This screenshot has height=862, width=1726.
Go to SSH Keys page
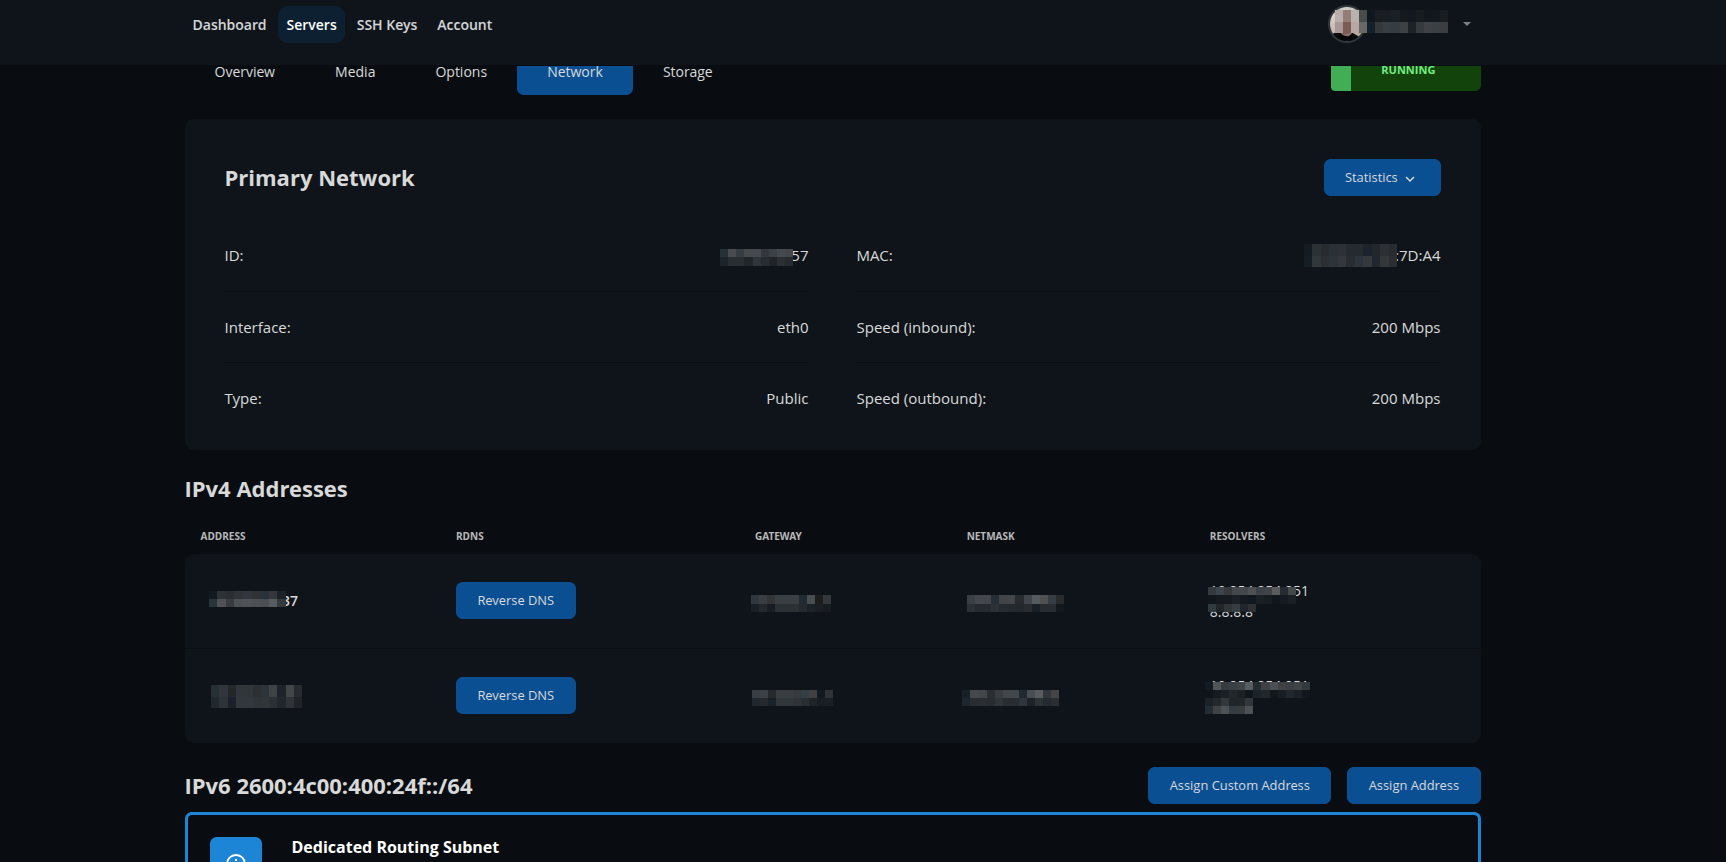coord(387,25)
